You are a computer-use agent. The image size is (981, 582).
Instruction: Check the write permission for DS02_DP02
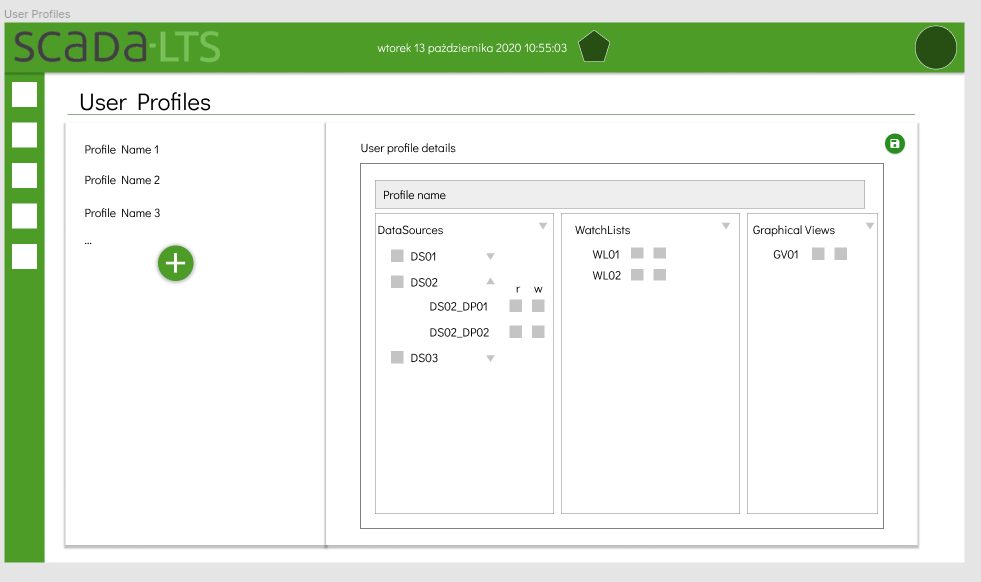(538, 331)
